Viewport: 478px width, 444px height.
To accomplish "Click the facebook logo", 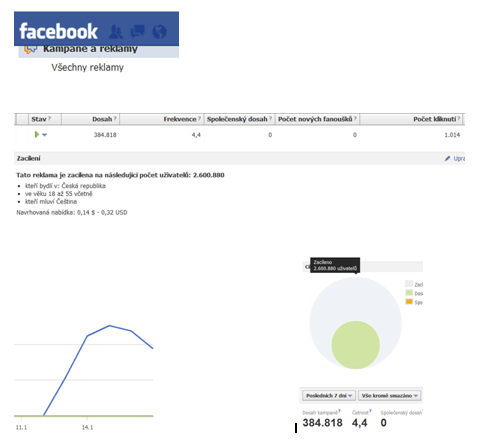I will click(58, 31).
